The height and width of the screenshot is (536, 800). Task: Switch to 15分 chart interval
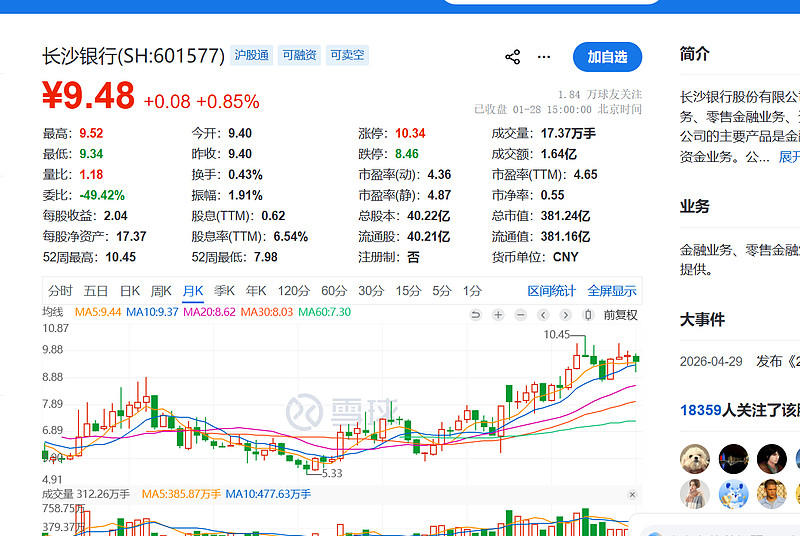(408, 291)
